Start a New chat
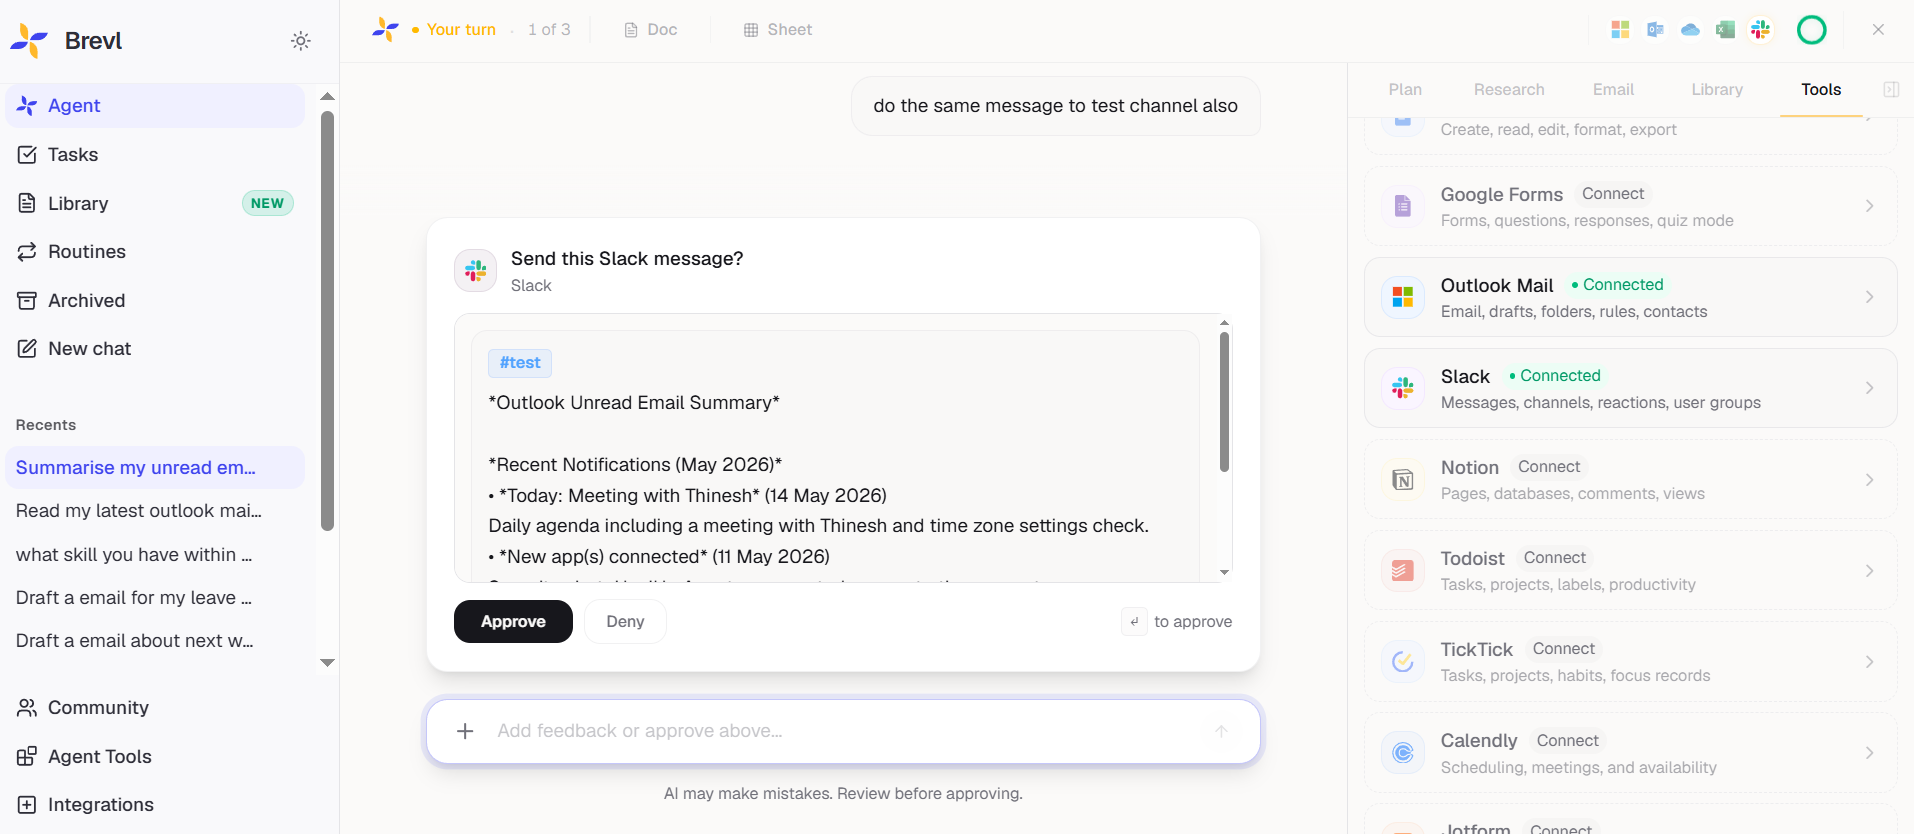This screenshot has width=1914, height=834. 155,349
